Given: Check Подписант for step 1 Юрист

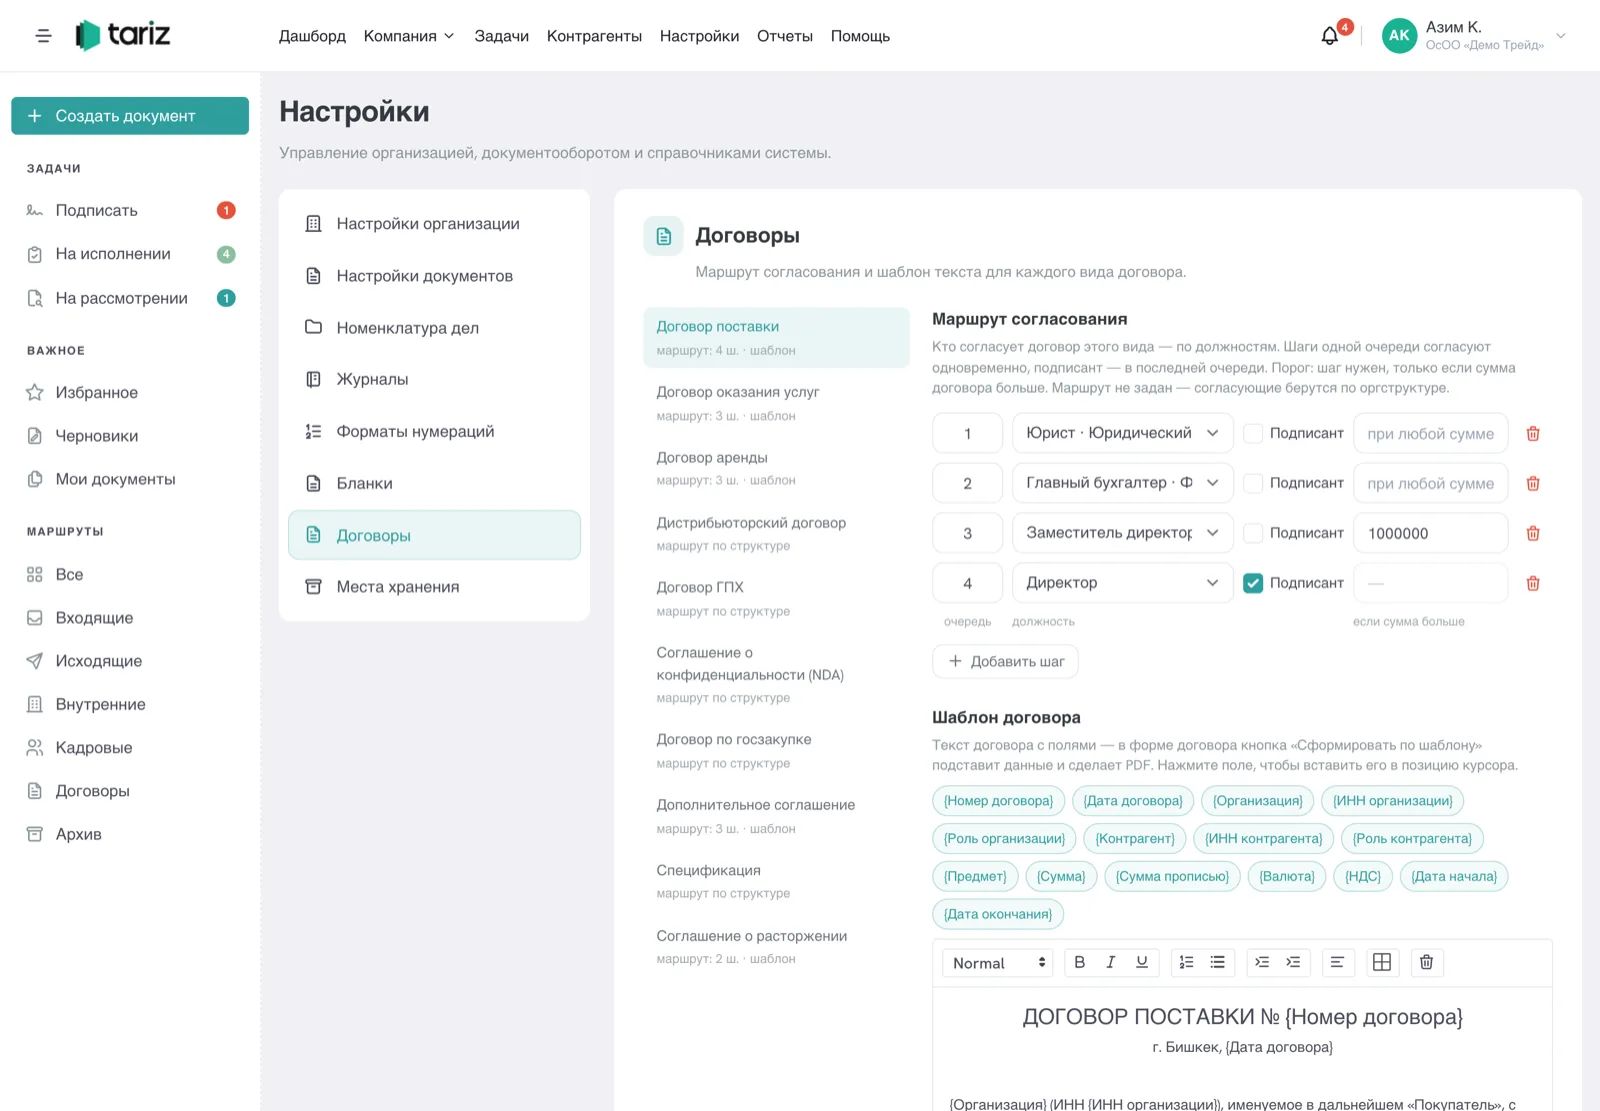Looking at the screenshot, I should point(1252,434).
